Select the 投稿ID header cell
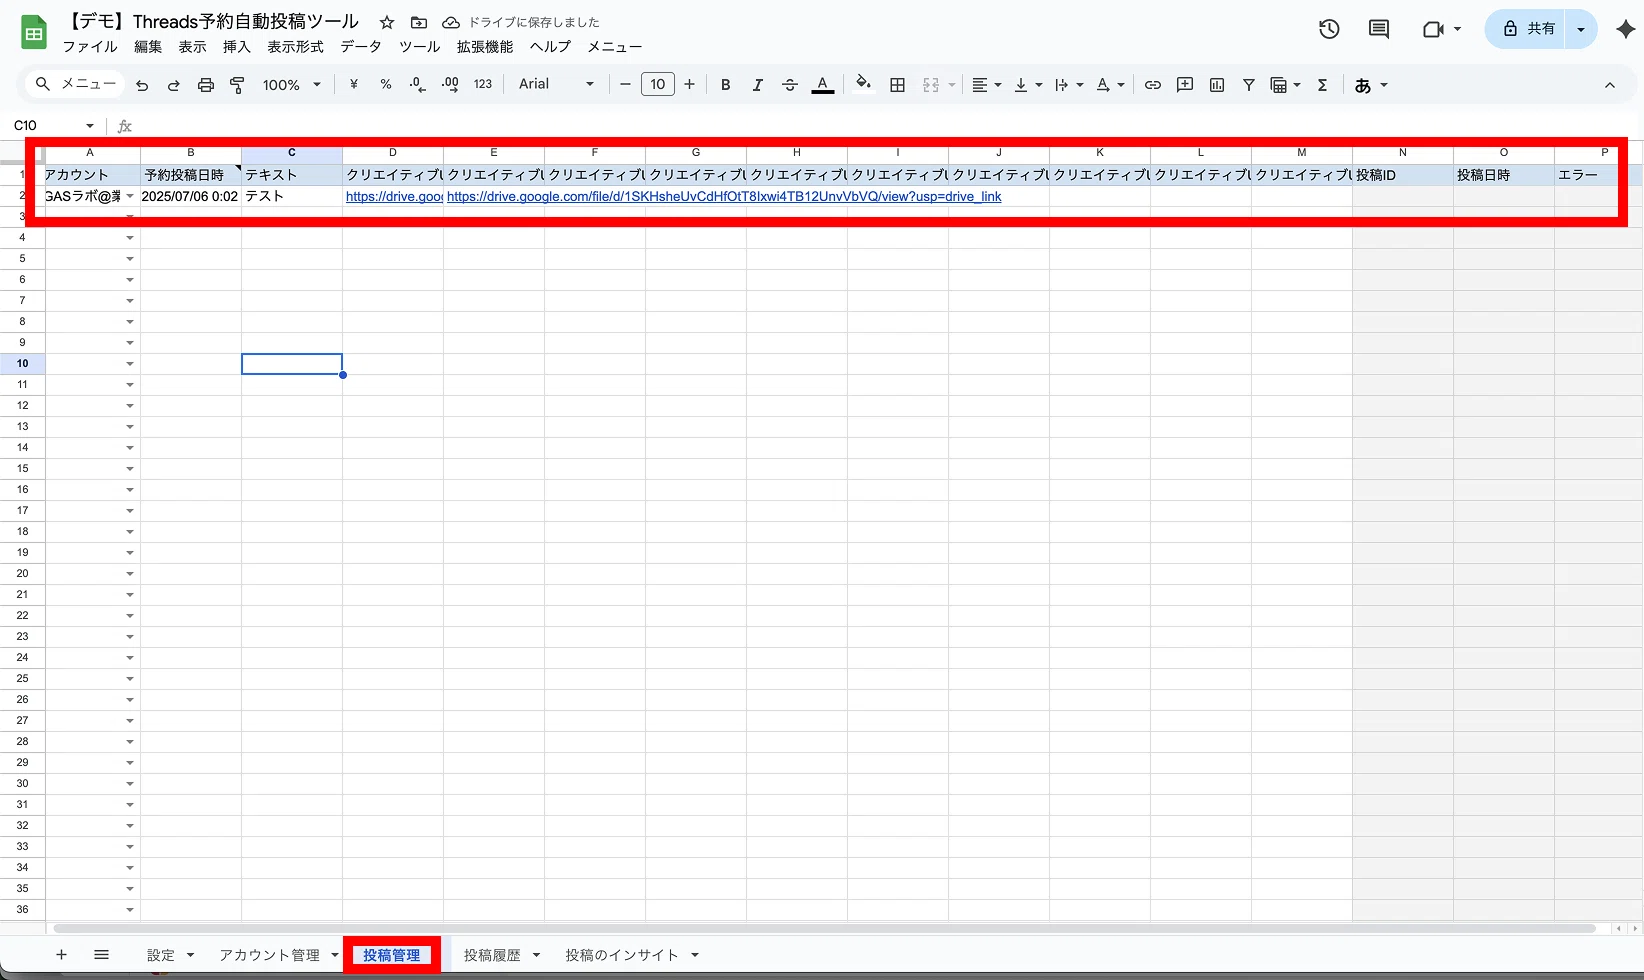The width and height of the screenshot is (1644, 980). tap(1403, 175)
